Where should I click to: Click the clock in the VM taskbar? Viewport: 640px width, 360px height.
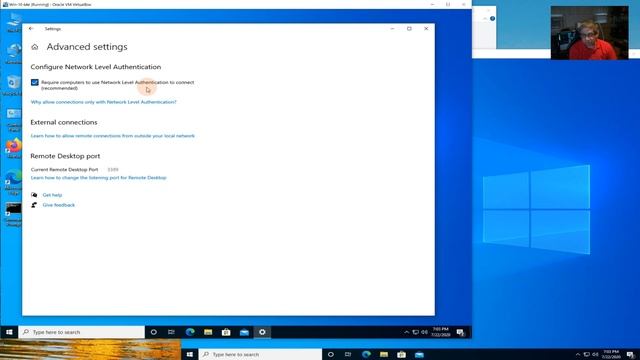click(441, 332)
